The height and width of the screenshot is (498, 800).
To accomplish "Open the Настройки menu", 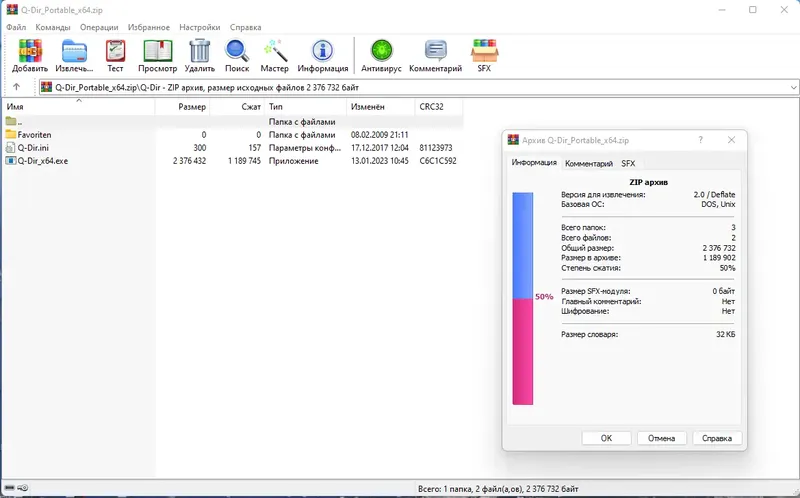I will (x=200, y=27).
